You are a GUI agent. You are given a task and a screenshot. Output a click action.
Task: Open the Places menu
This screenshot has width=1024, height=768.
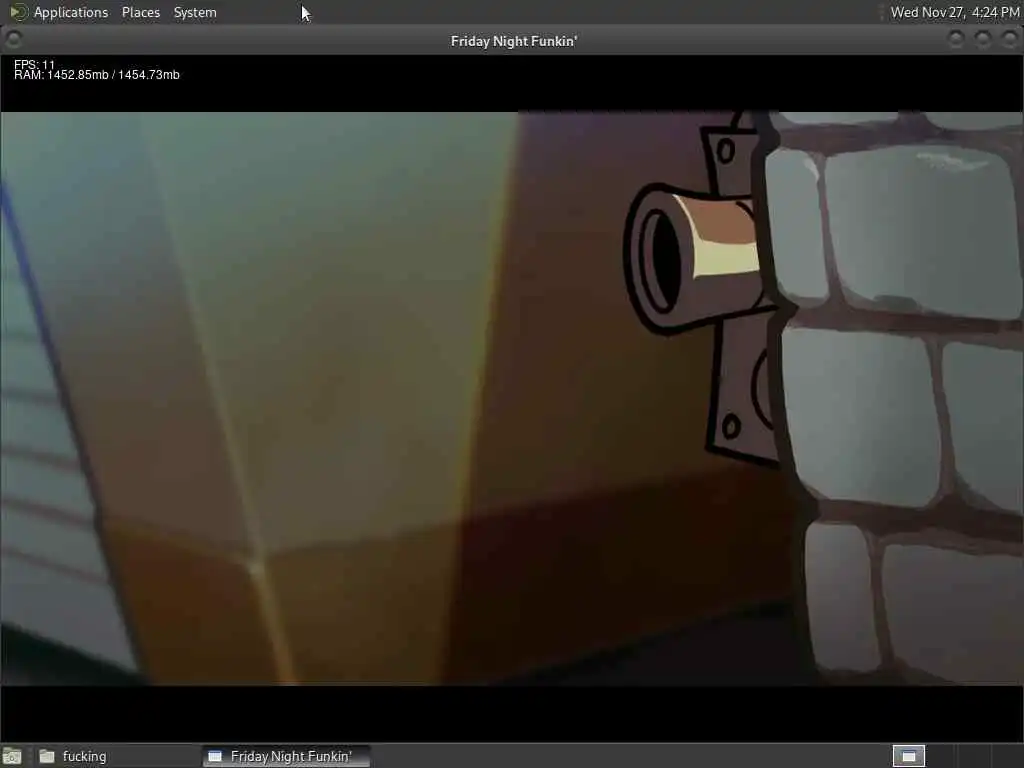coord(140,12)
